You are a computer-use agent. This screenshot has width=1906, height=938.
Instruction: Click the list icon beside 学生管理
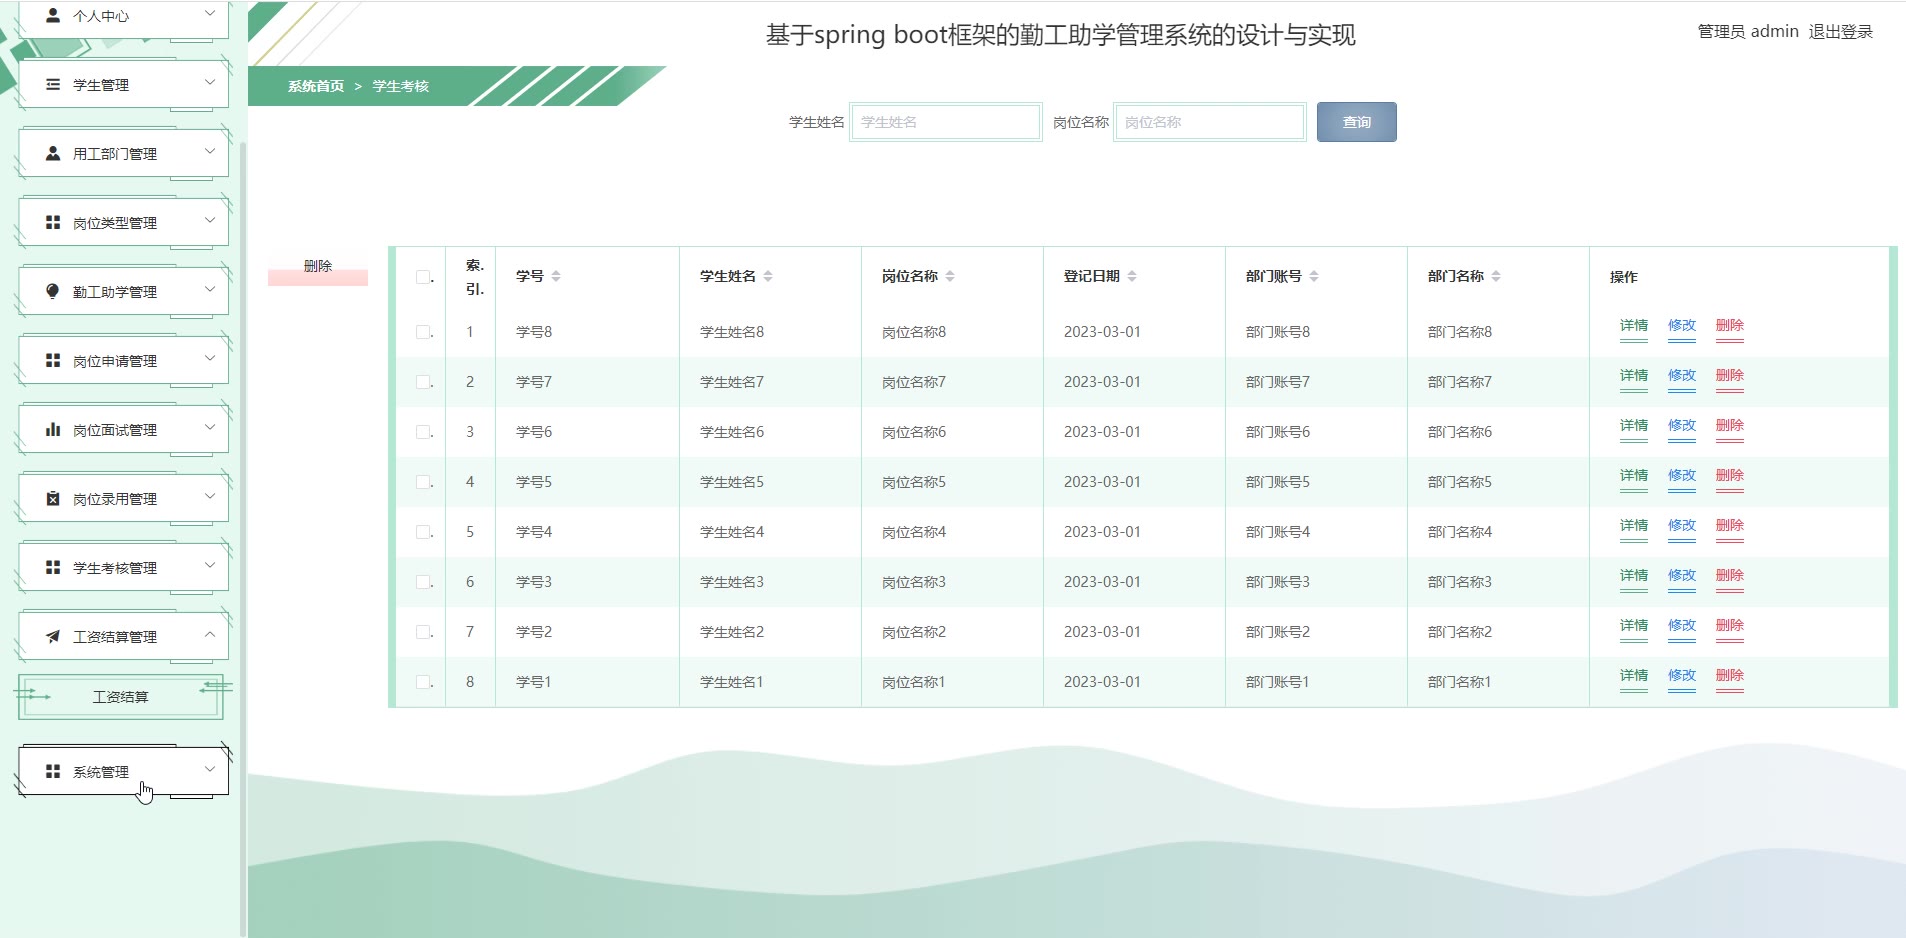pyautogui.click(x=53, y=85)
